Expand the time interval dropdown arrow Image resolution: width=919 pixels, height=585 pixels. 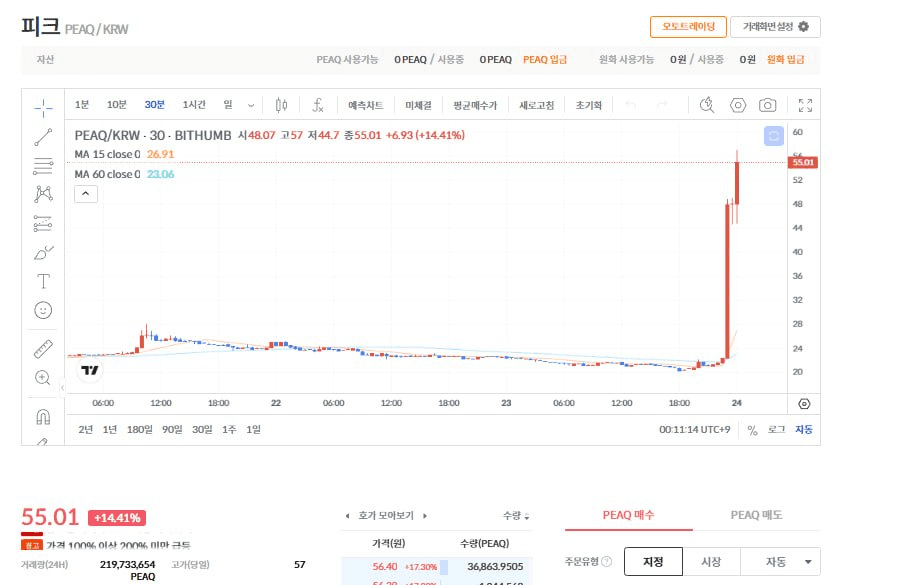pyautogui.click(x=250, y=105)
